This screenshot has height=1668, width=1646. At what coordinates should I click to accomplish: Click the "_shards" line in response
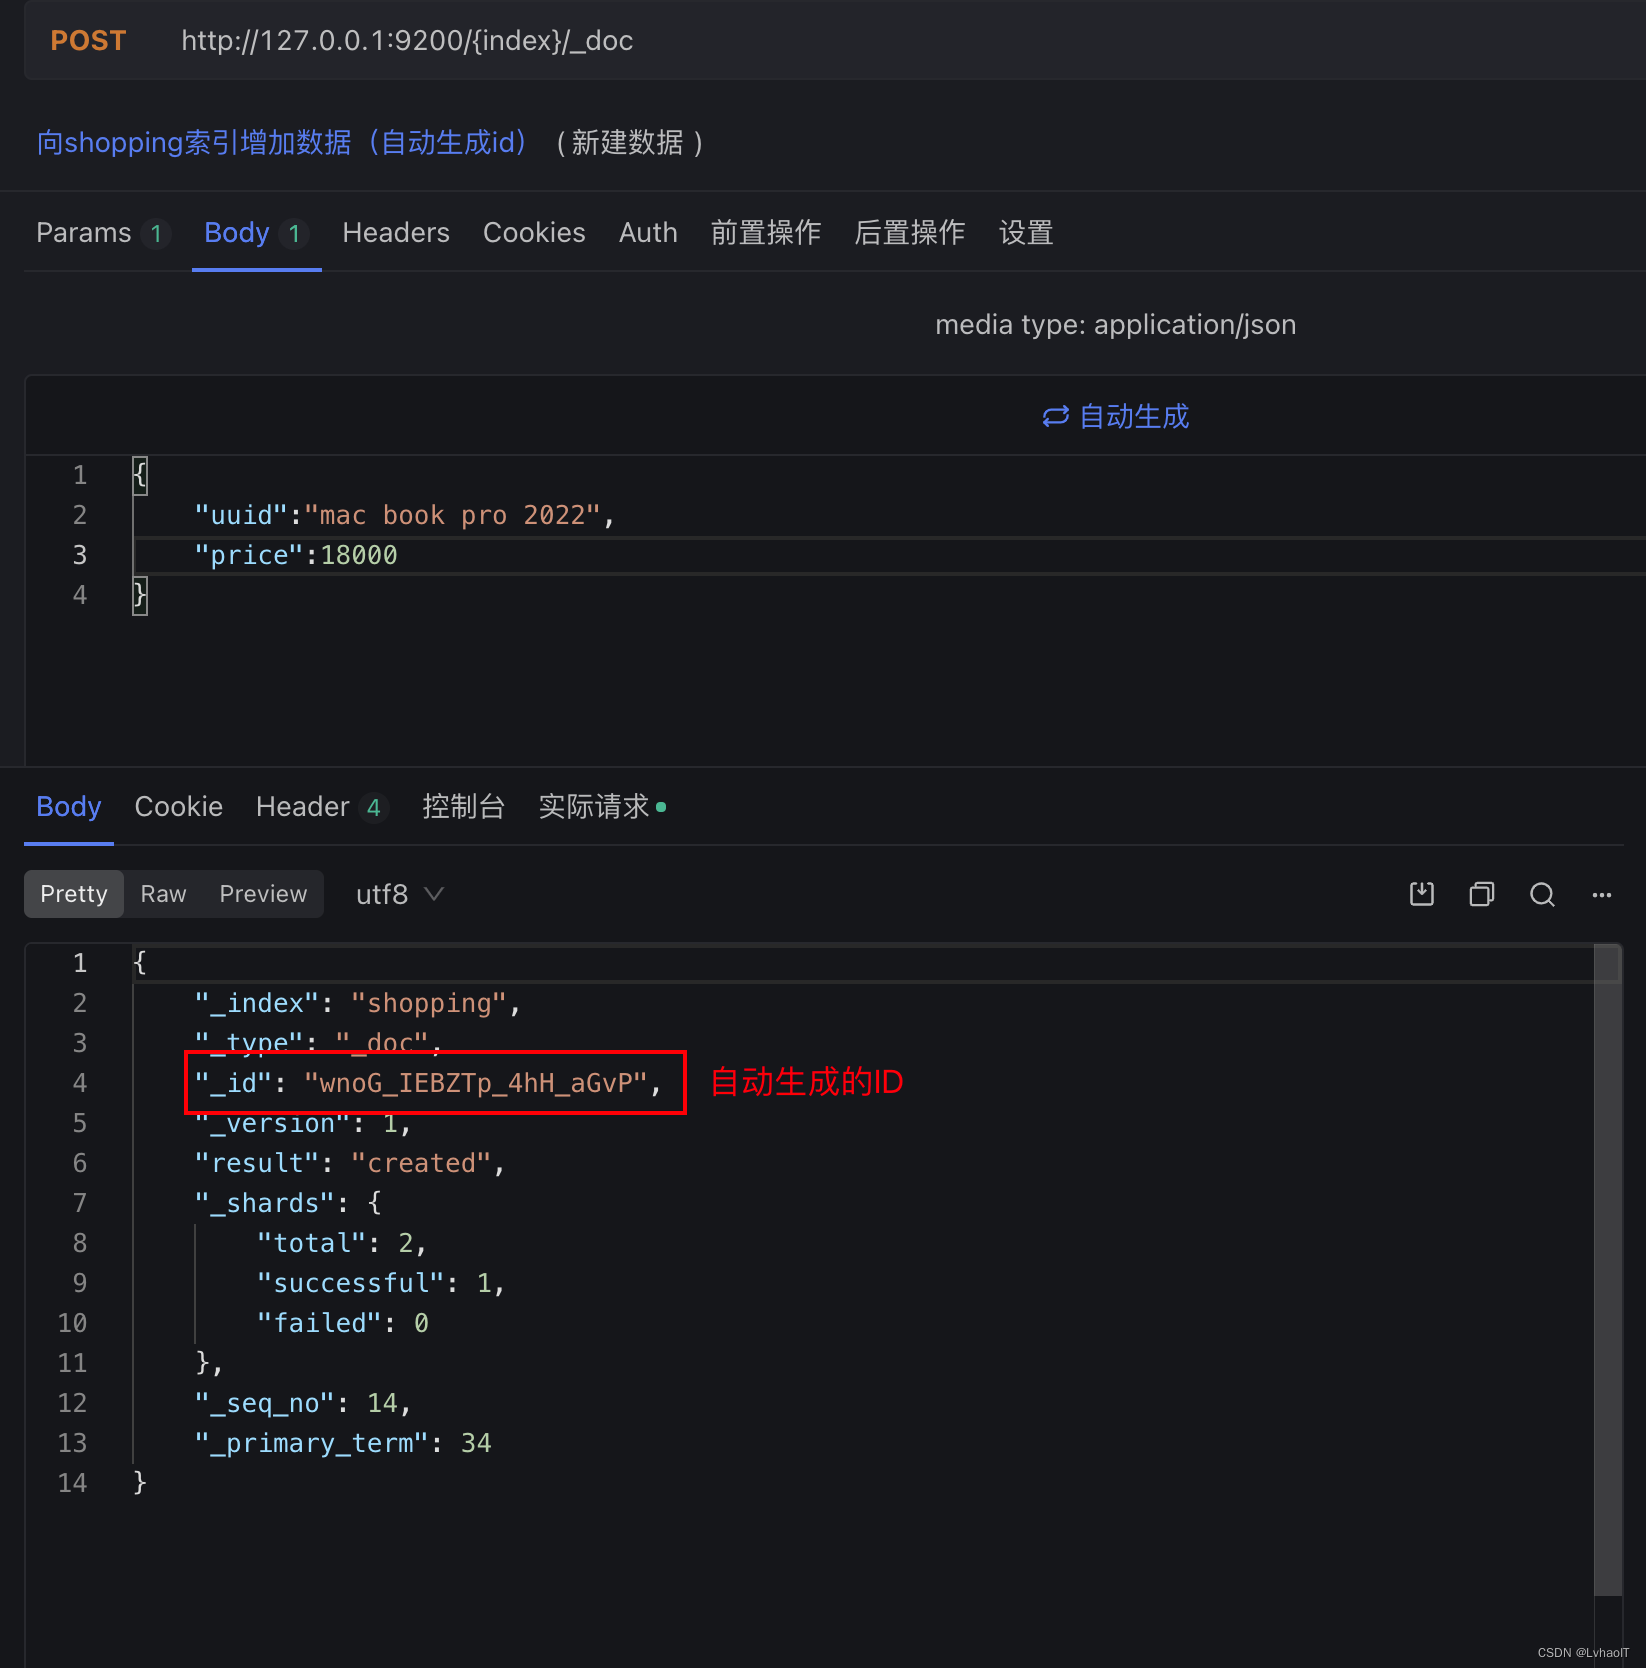click(x=288, y=1203)
